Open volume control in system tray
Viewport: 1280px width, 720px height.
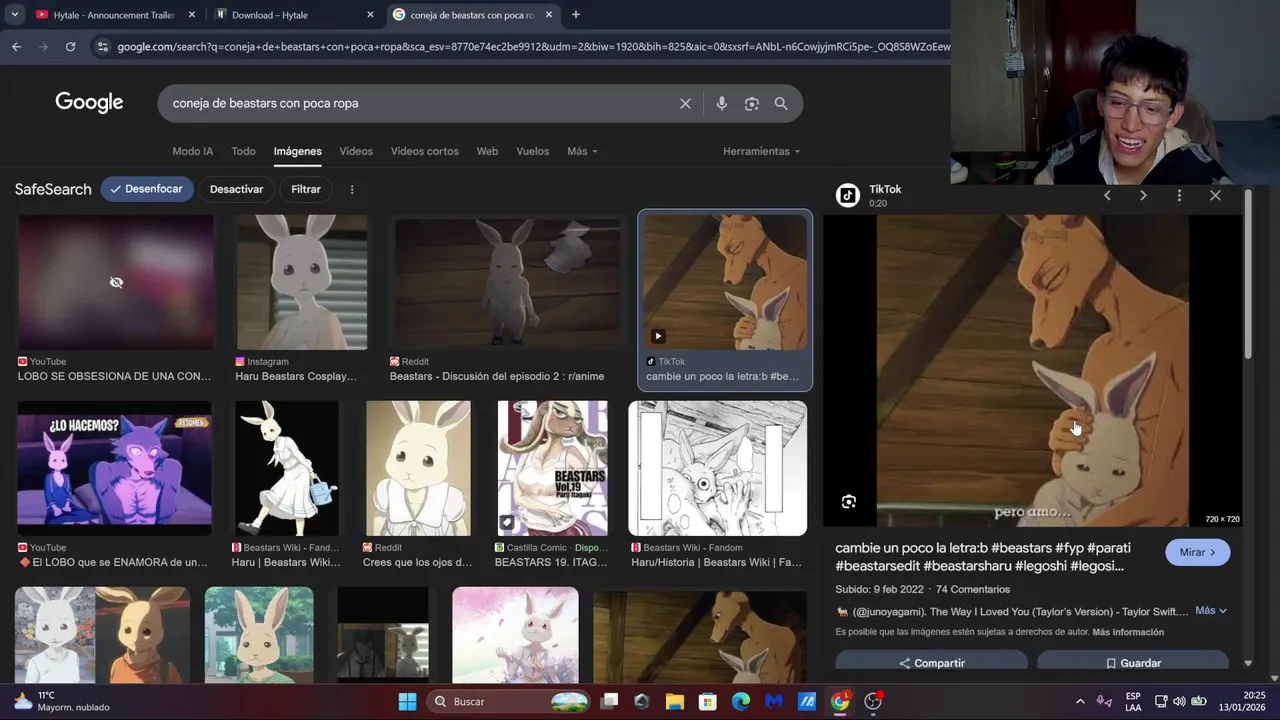tap(1179, 701)
